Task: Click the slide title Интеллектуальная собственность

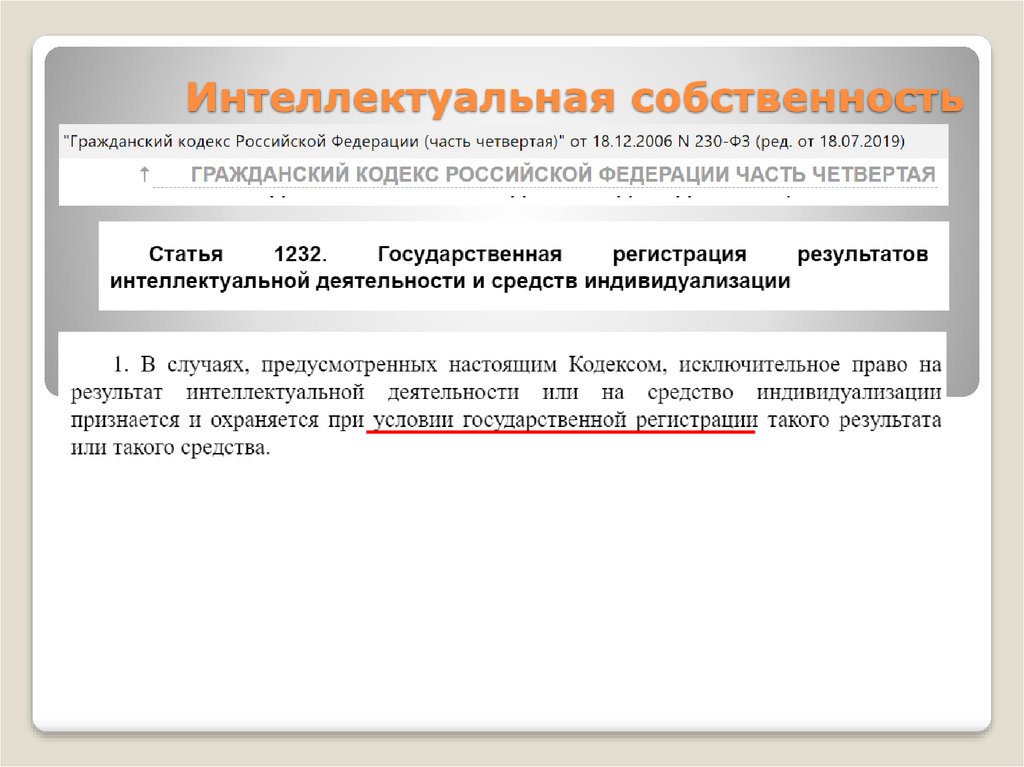Action: (x=575, y=97)
